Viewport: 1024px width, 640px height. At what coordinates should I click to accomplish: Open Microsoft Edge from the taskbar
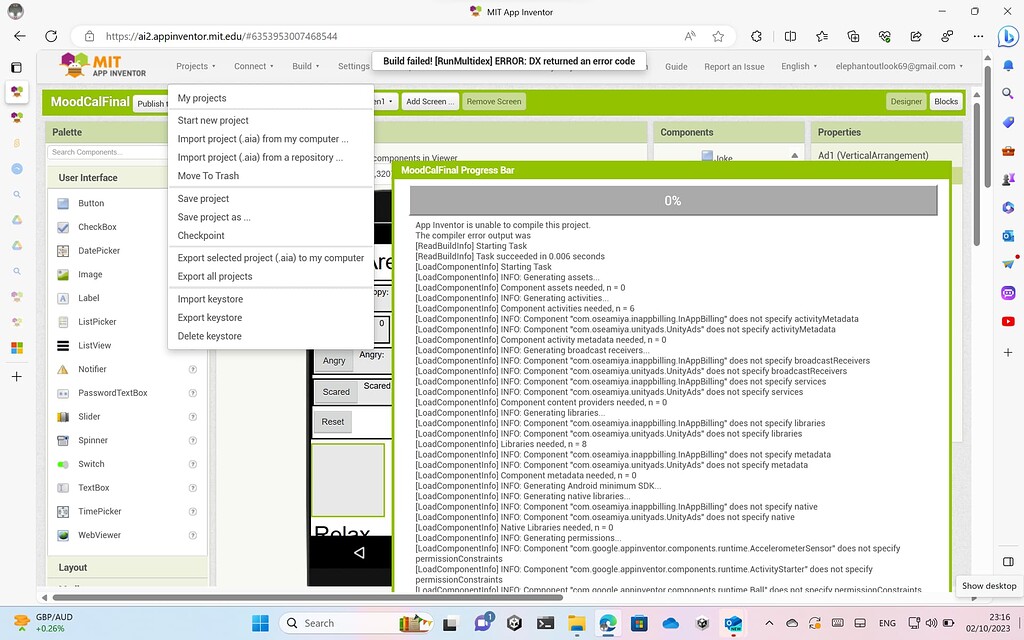tap(607, 622)
